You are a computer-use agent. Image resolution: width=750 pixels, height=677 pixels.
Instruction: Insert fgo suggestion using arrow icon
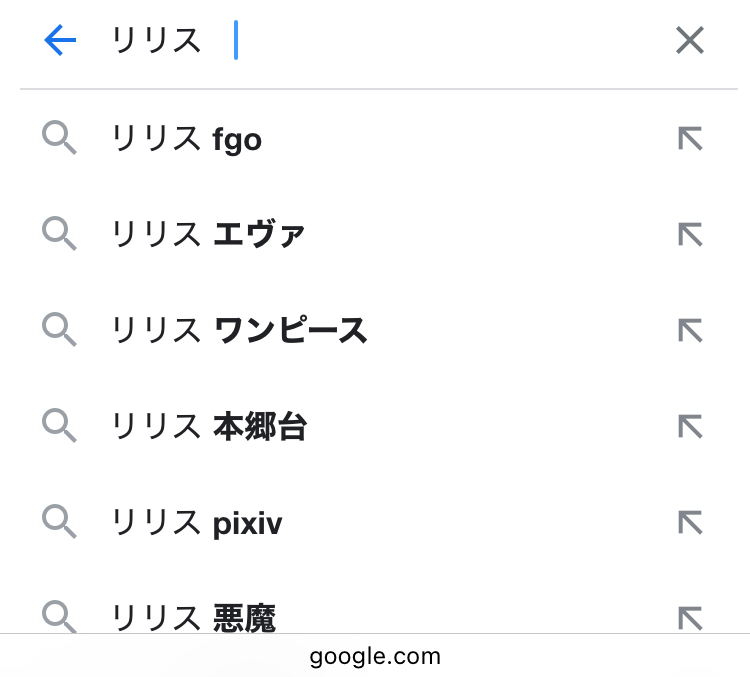690,139
